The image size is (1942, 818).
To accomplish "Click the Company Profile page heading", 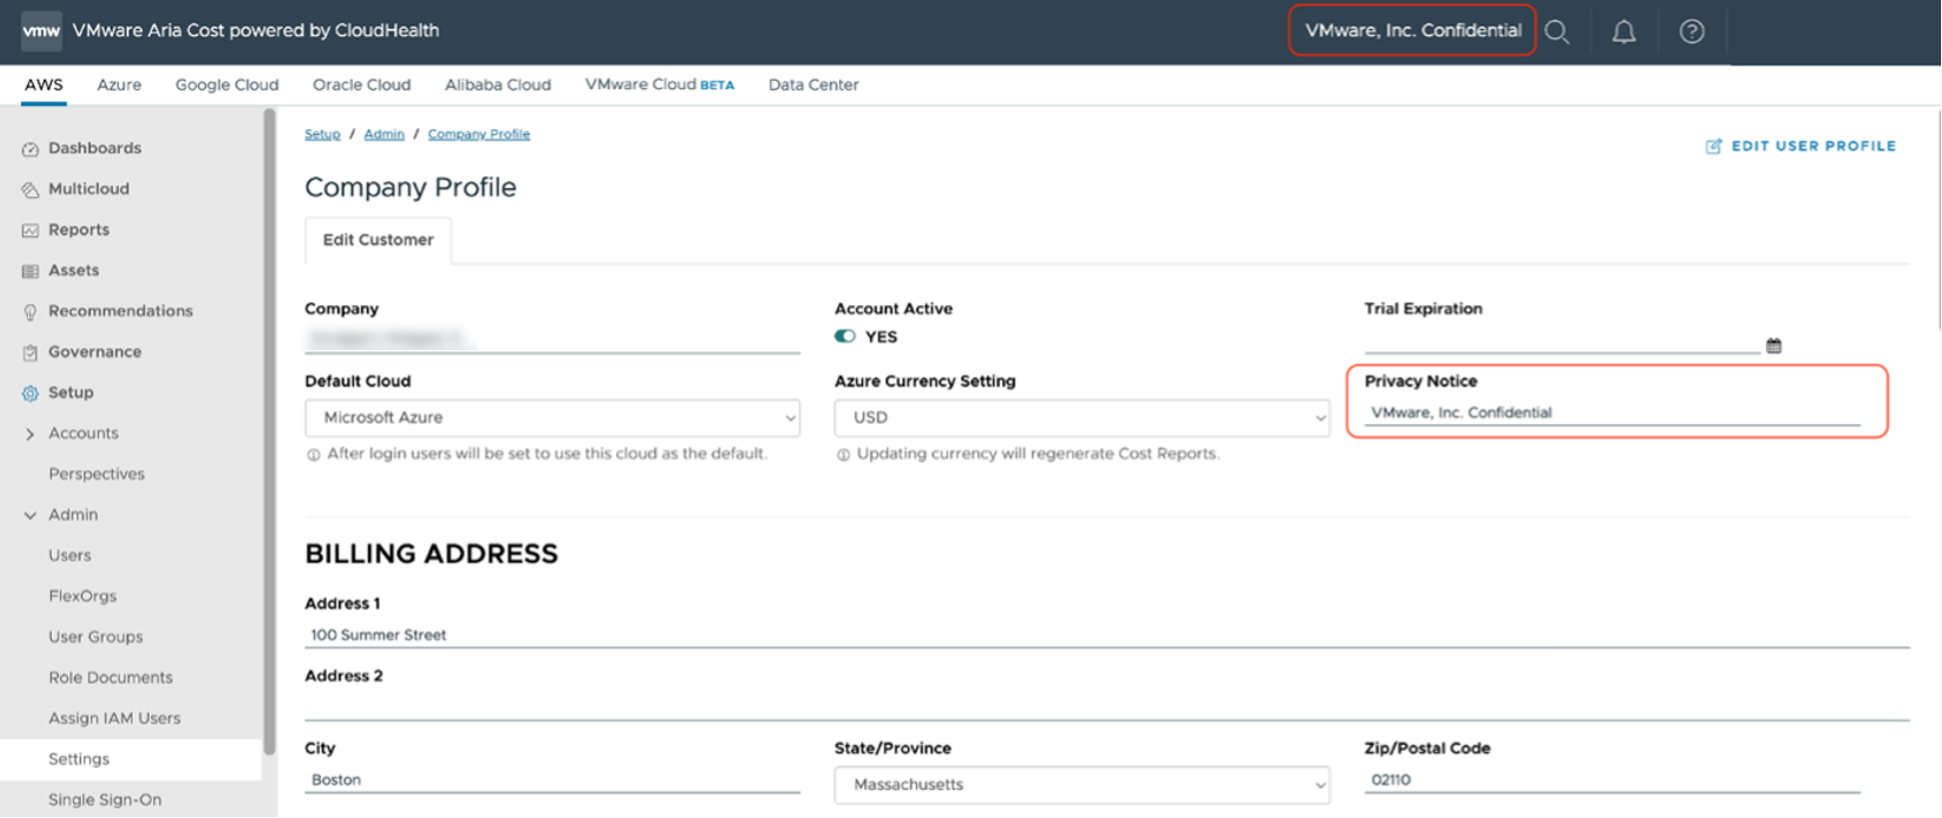I will tap(410, 187).
